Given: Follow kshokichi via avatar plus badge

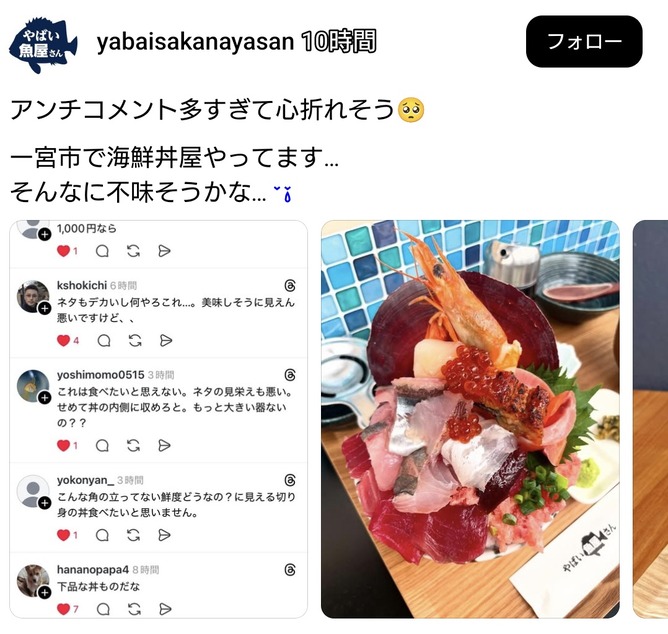Looking at the screenshot, I should pos(45,308).
